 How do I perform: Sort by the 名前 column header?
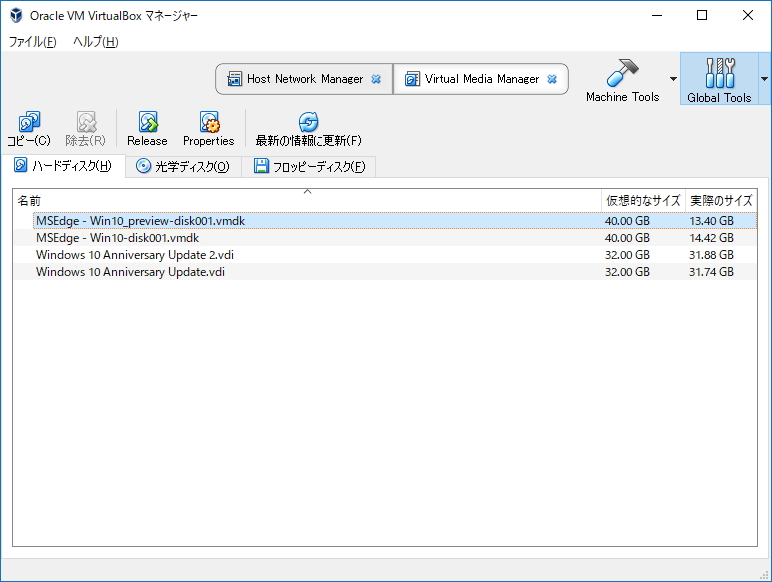(307, 200)
